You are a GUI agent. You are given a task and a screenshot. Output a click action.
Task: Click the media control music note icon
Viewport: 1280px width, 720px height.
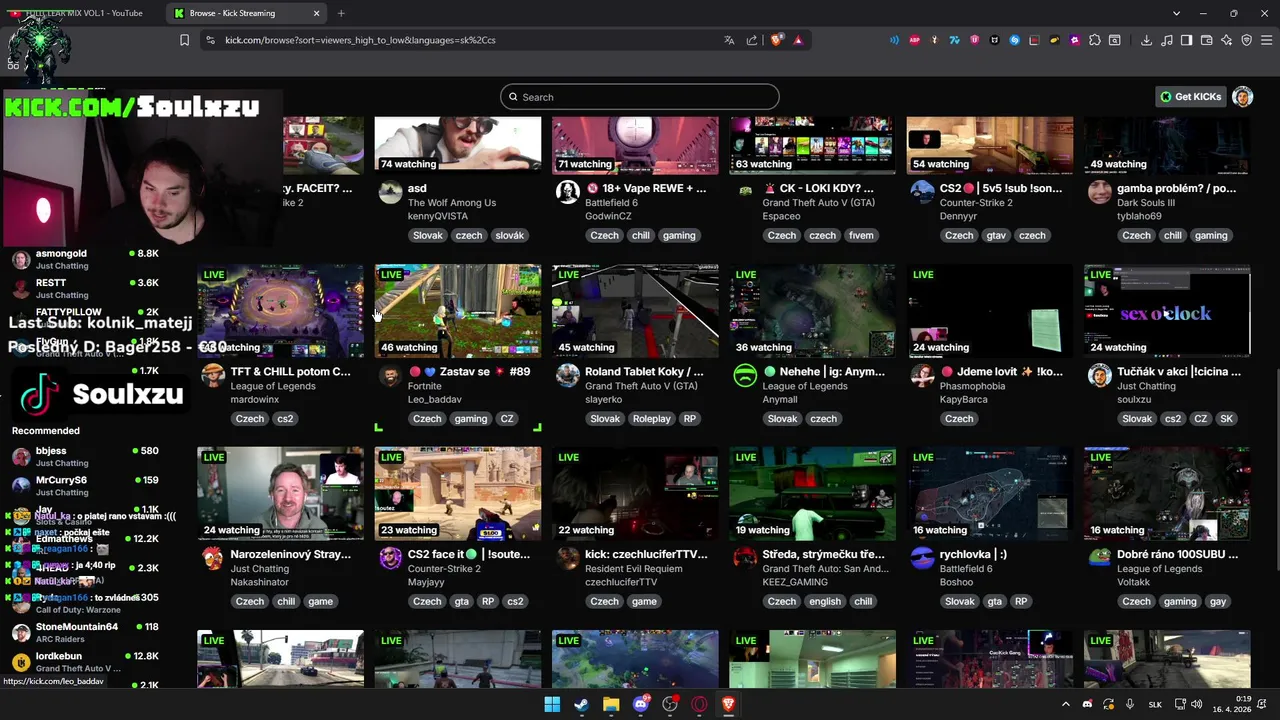coord(1166,40)
